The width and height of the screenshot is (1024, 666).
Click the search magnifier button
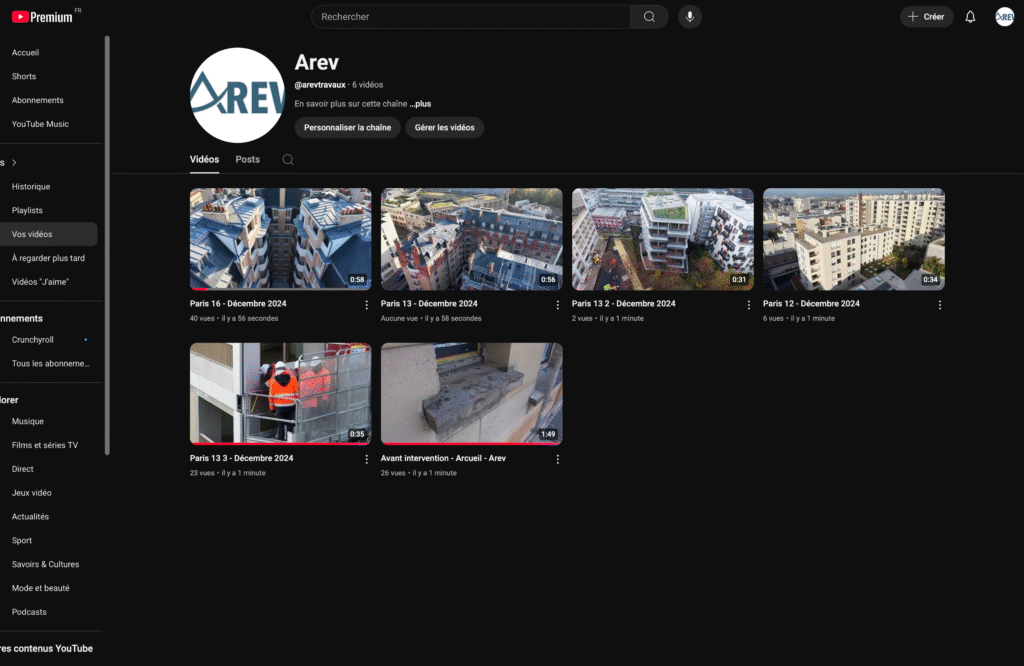coord(649,17)
